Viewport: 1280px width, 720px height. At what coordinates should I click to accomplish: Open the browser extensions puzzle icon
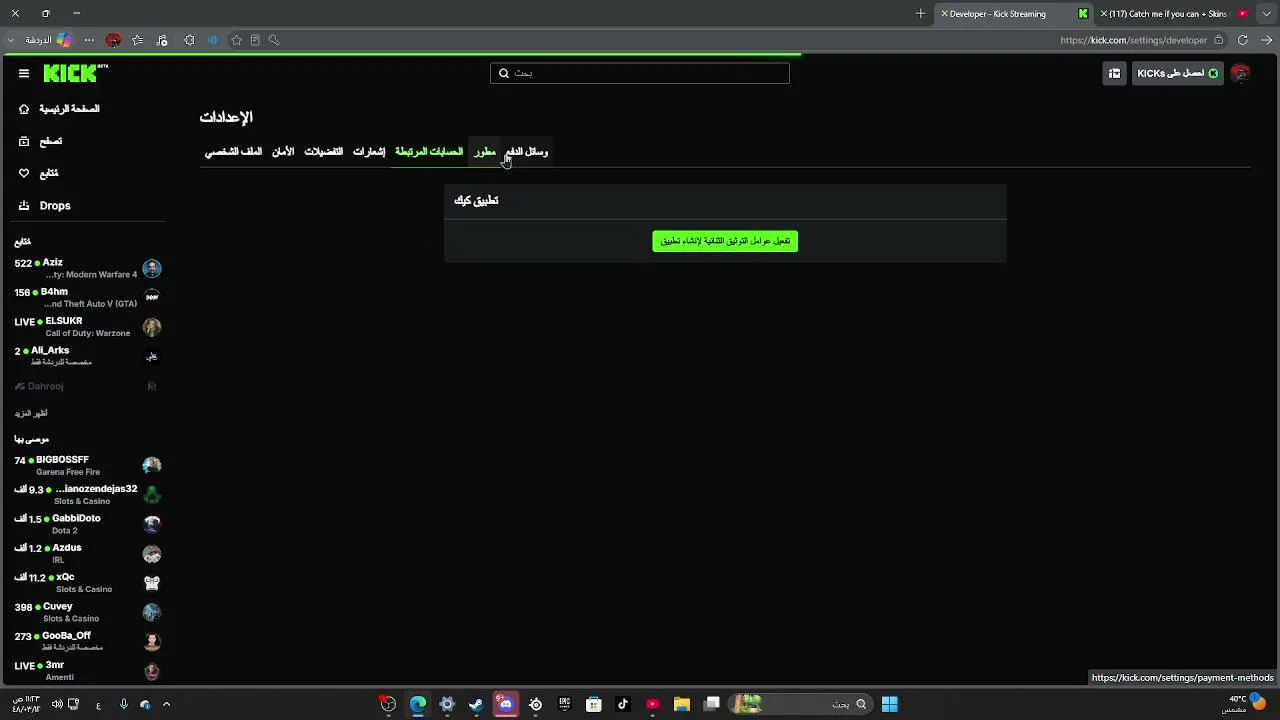pyautogui.click(x=189, y=40)
